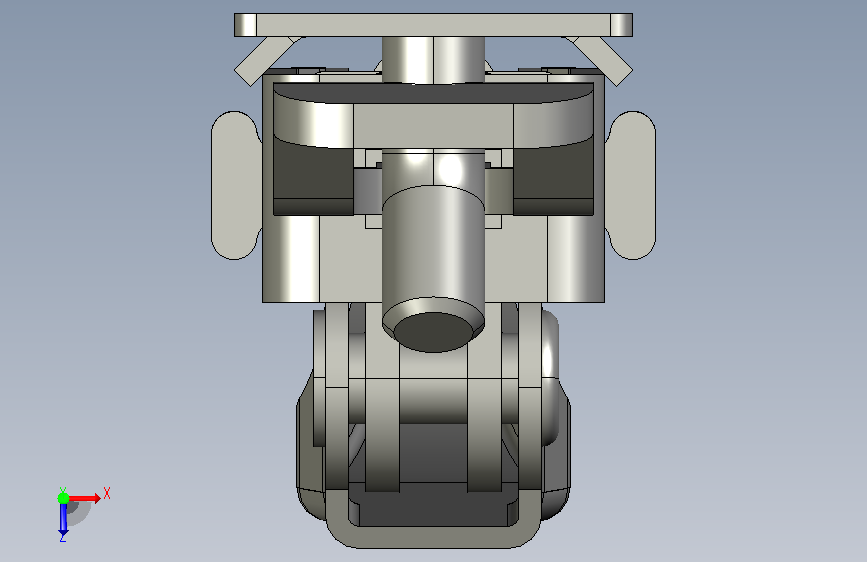Screen dimensions: 867x562
Task: Select the dark circular bore of the central cylinder
Action: (433, 331)
